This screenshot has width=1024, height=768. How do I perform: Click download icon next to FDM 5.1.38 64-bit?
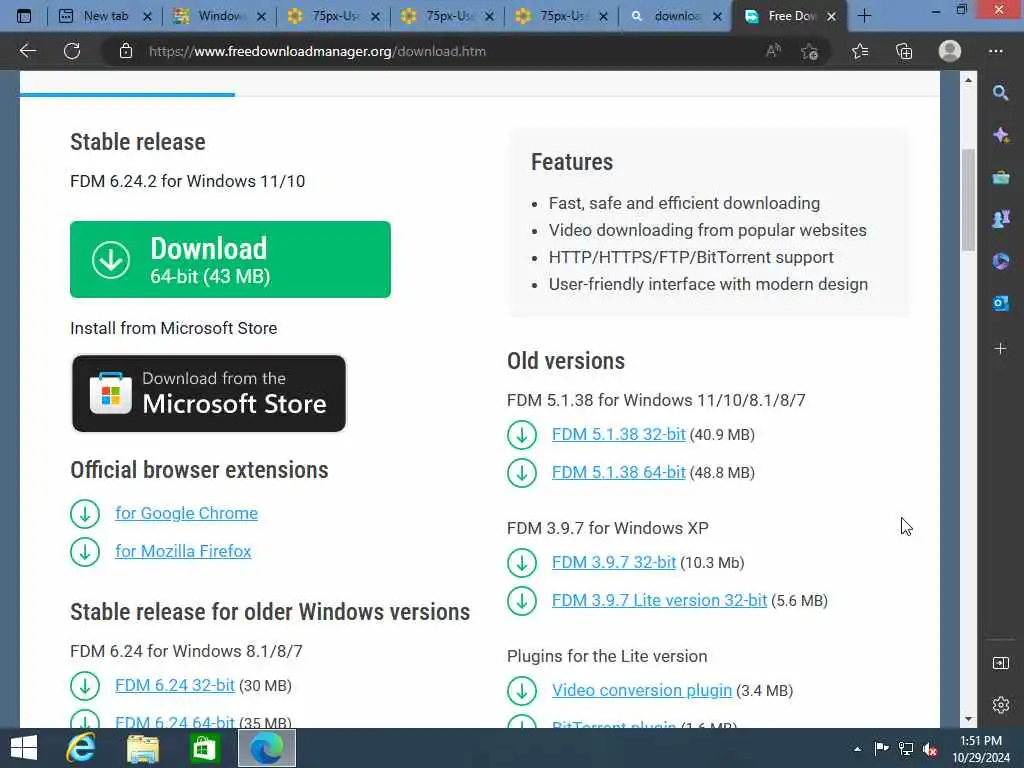click(x=522, y=473)
